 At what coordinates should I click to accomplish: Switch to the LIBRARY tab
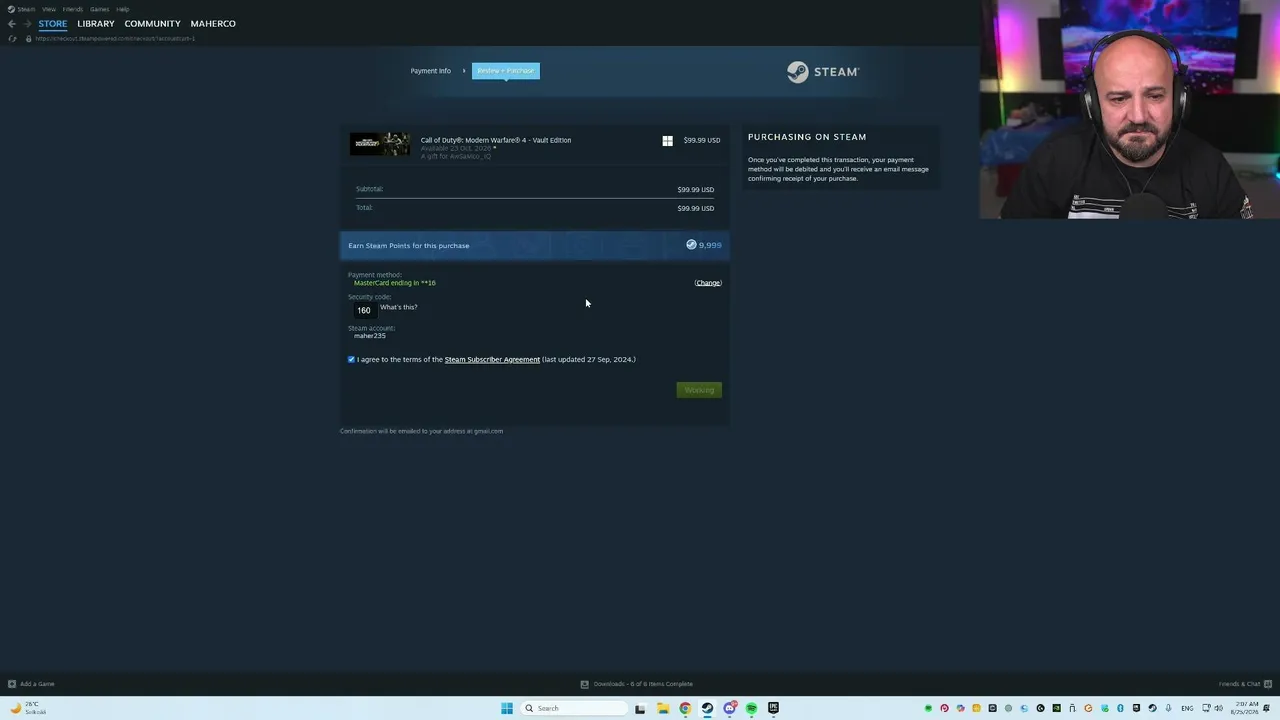[x=96, y=24]
